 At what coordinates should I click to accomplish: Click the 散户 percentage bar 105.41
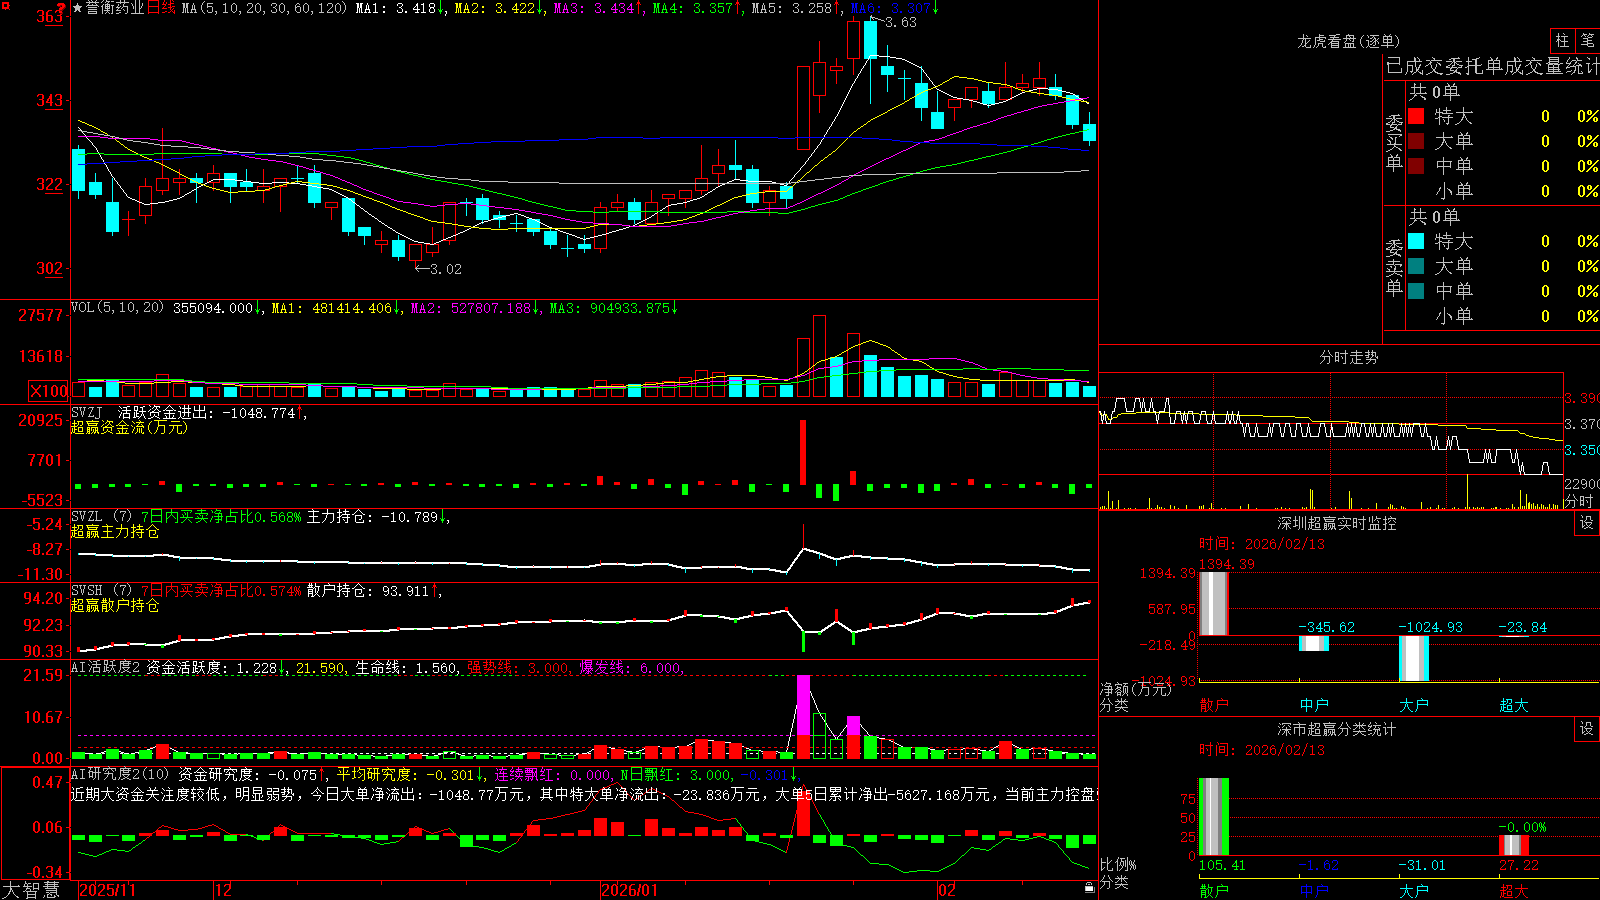coord(1214,816)
